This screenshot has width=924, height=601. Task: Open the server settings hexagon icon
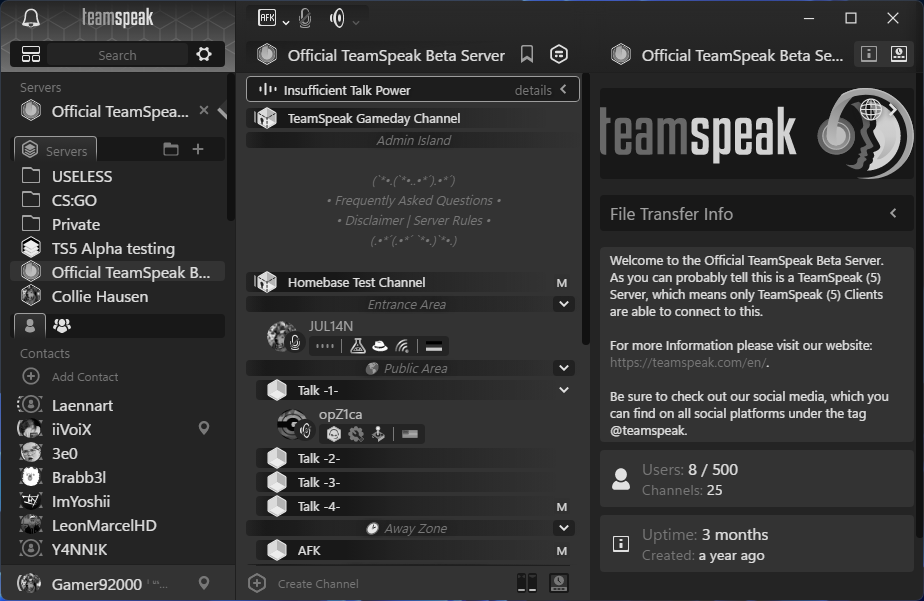558,55
